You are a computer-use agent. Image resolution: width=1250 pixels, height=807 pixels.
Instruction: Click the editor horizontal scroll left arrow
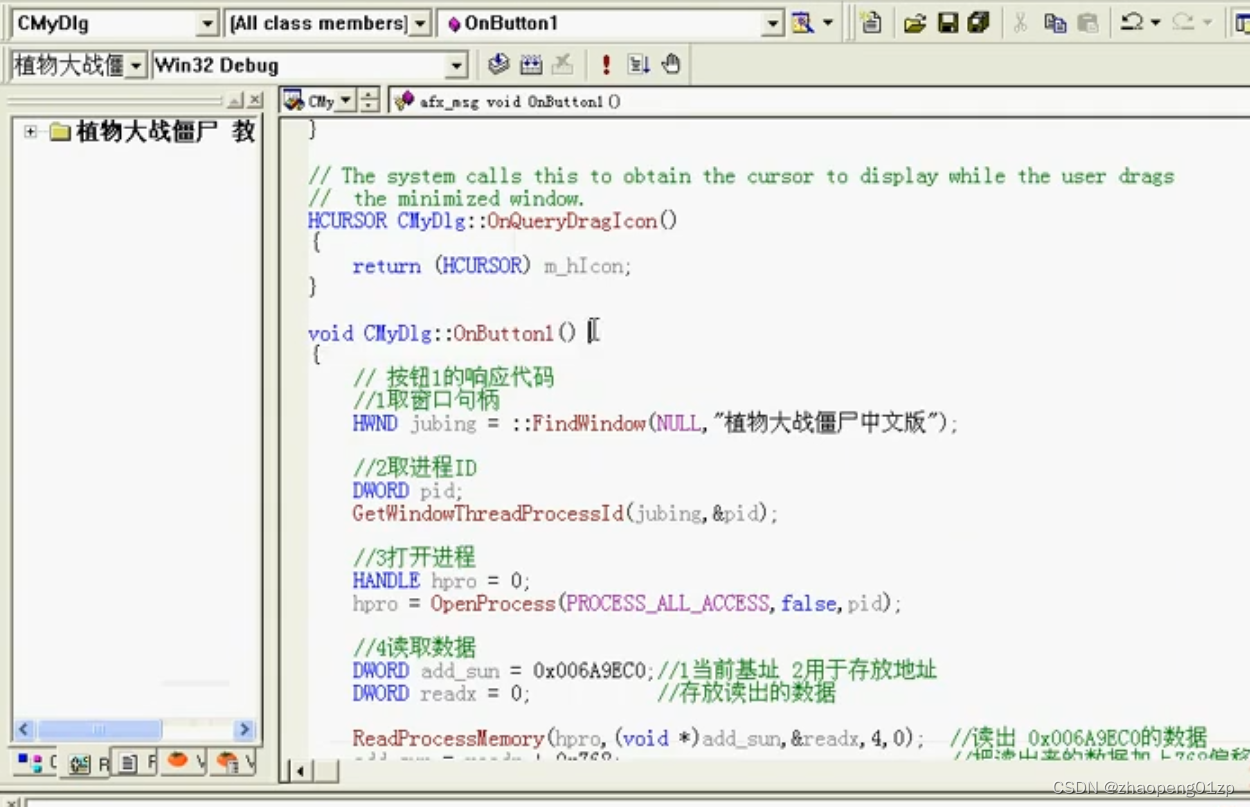[301, 770]
